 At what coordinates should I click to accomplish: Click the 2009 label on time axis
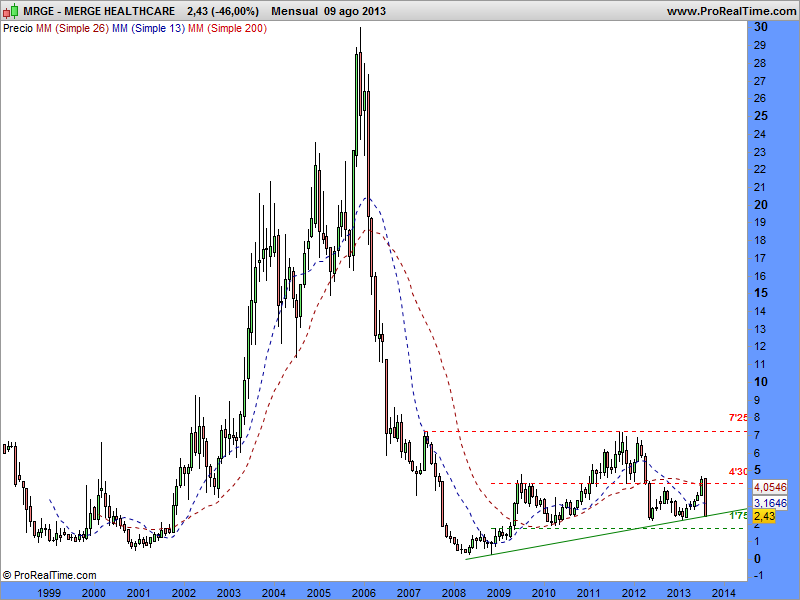[x=498, y=593]
